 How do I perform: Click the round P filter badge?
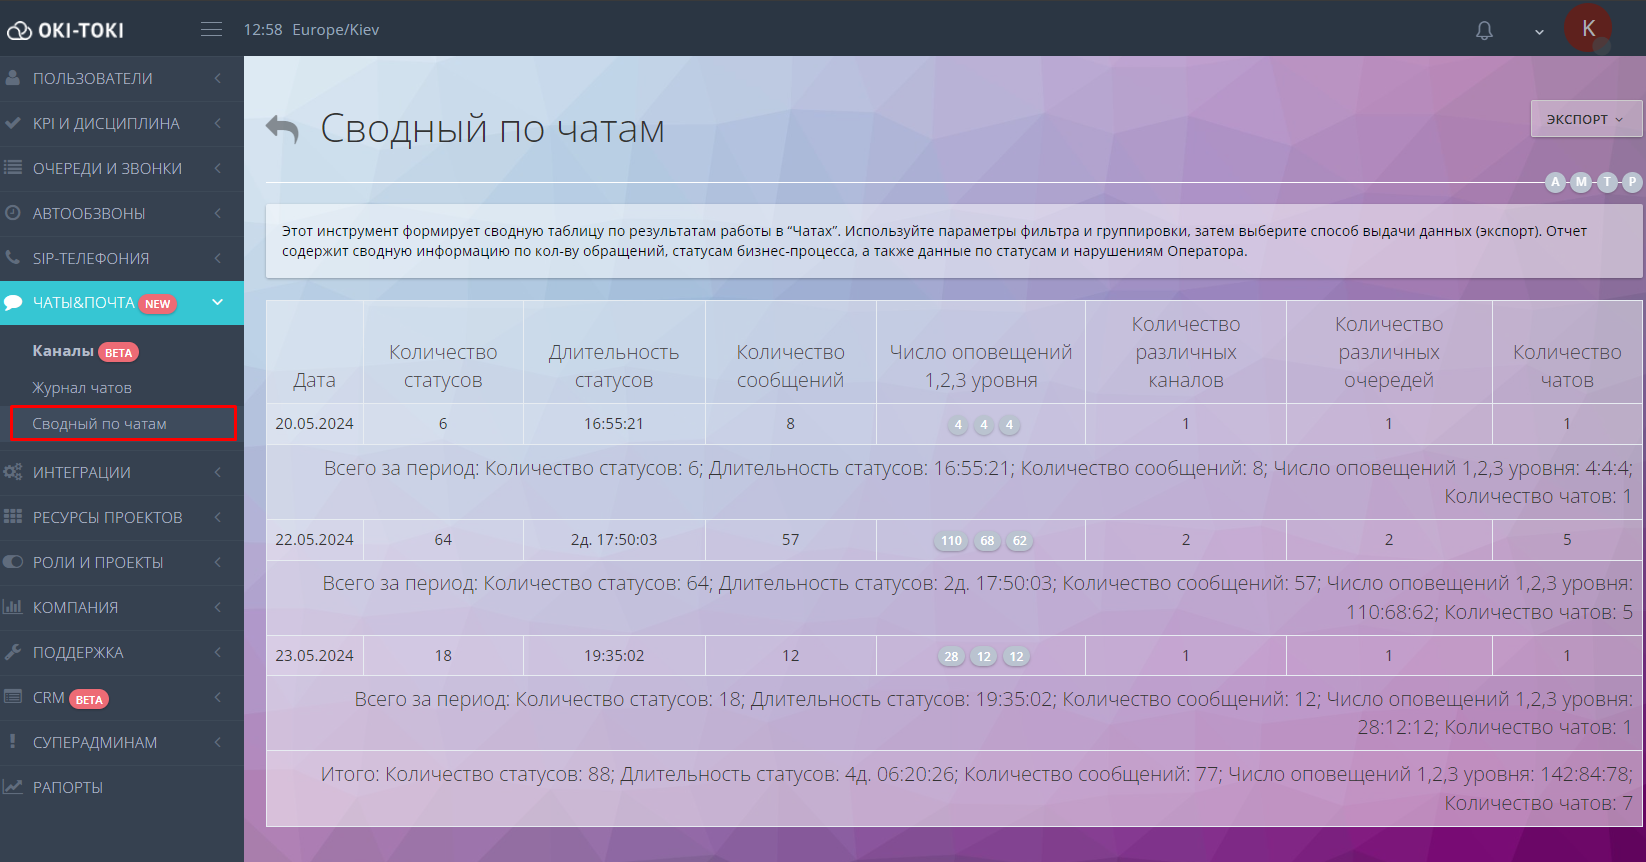point(1632,182)
